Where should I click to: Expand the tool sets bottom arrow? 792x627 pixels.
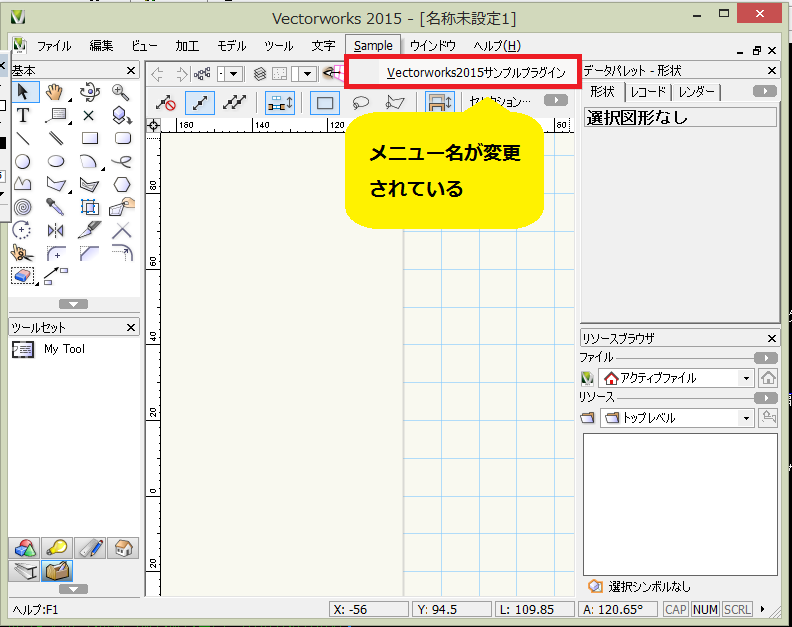[73, 589]
